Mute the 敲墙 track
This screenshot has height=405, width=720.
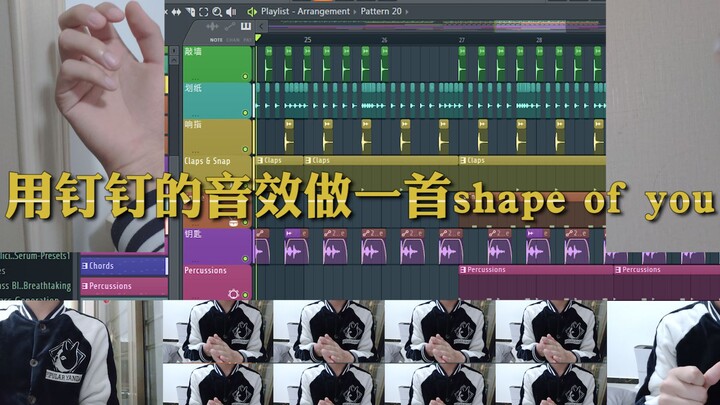(245, 76)
